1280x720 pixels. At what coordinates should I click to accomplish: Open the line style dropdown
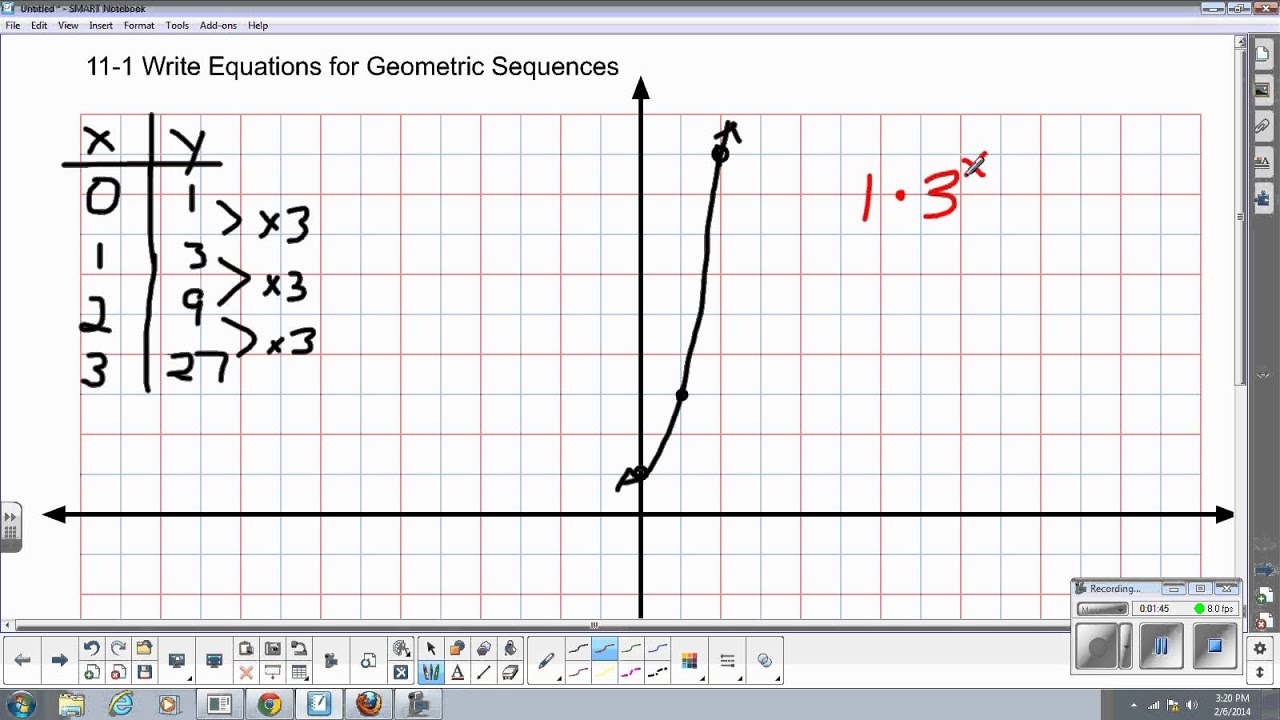coord(727,660)
